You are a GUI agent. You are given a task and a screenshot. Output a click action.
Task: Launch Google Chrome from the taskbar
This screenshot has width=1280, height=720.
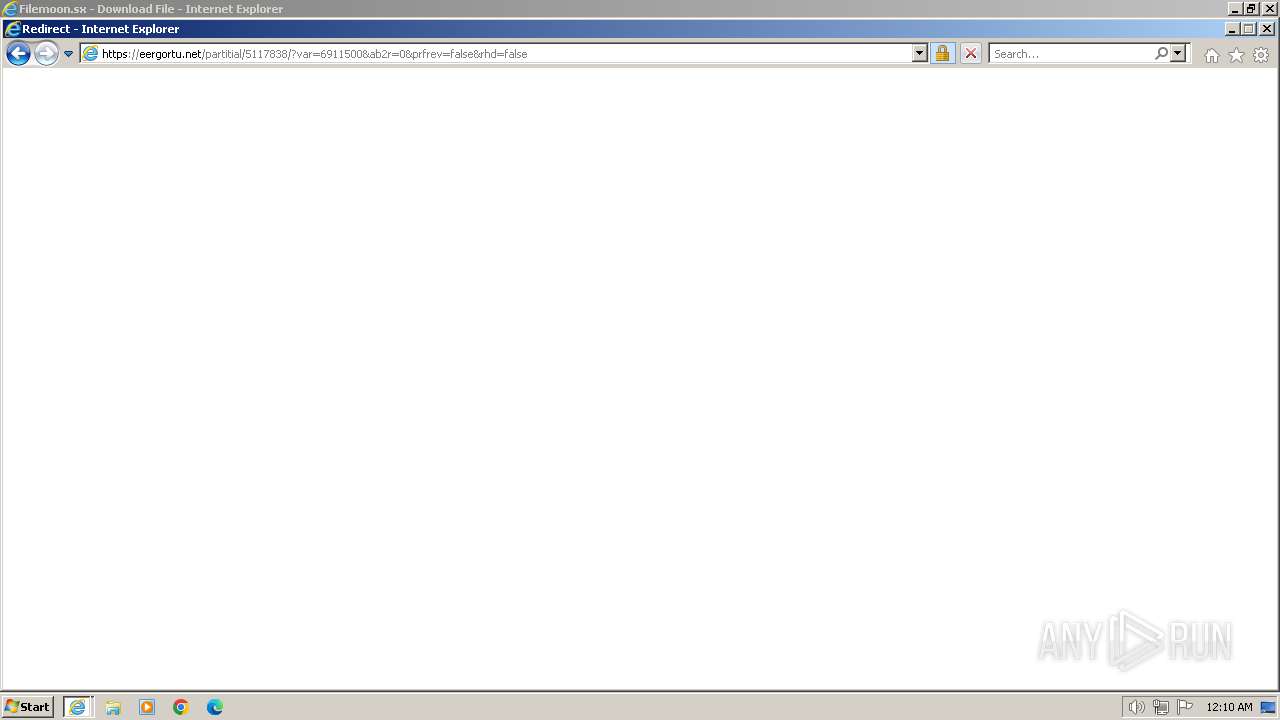[x=181, y=707]
